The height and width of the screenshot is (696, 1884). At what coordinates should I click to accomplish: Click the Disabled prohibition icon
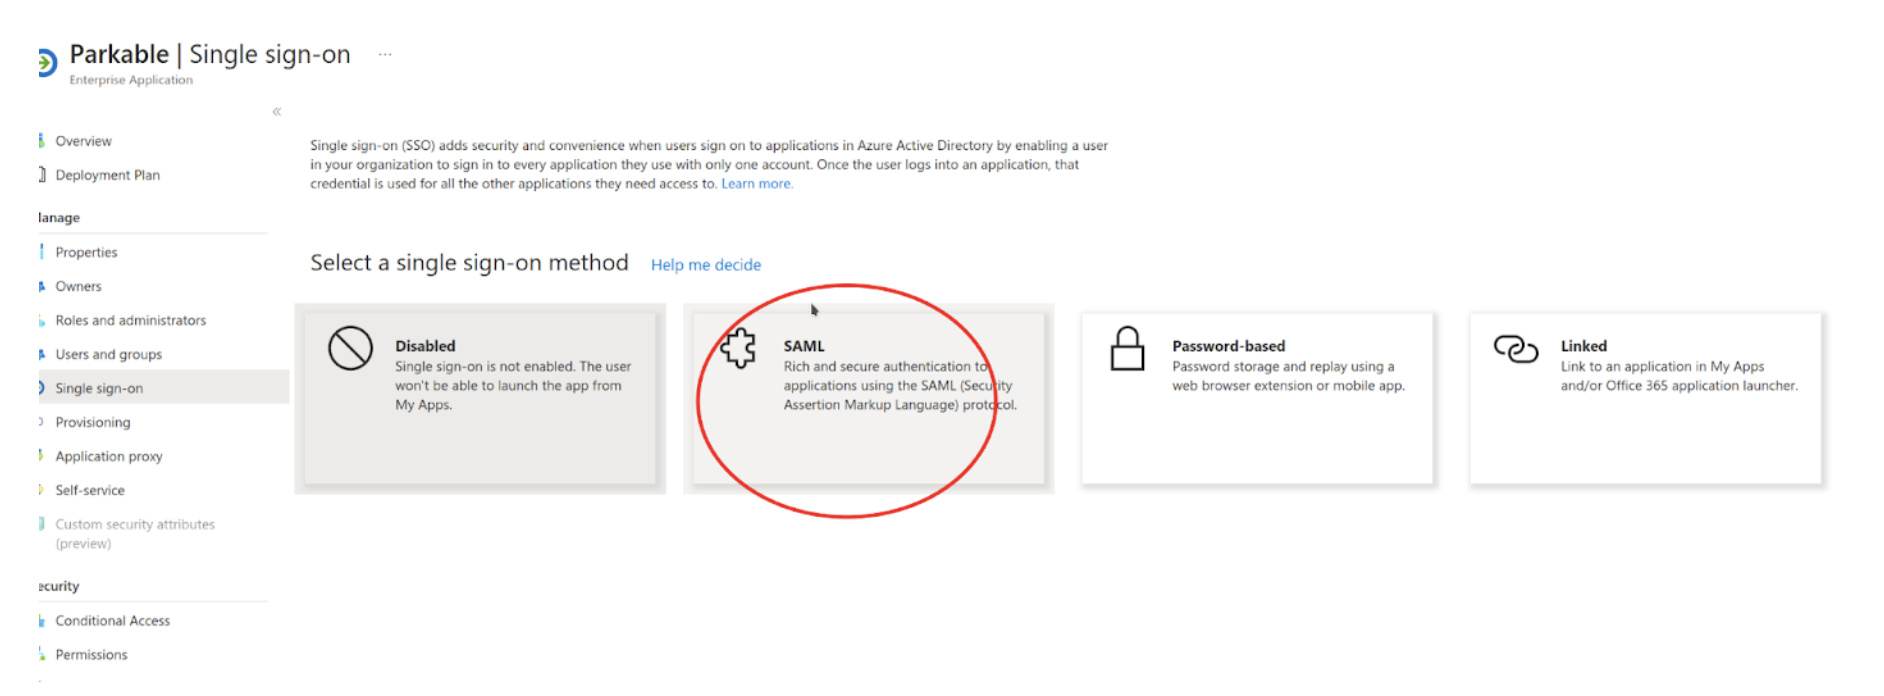350,349
